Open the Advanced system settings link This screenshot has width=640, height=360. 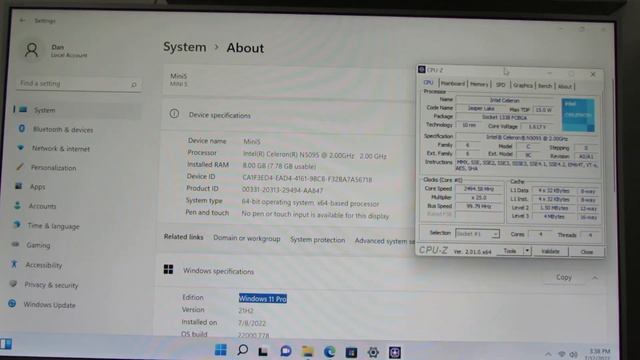tap(384, 241)
